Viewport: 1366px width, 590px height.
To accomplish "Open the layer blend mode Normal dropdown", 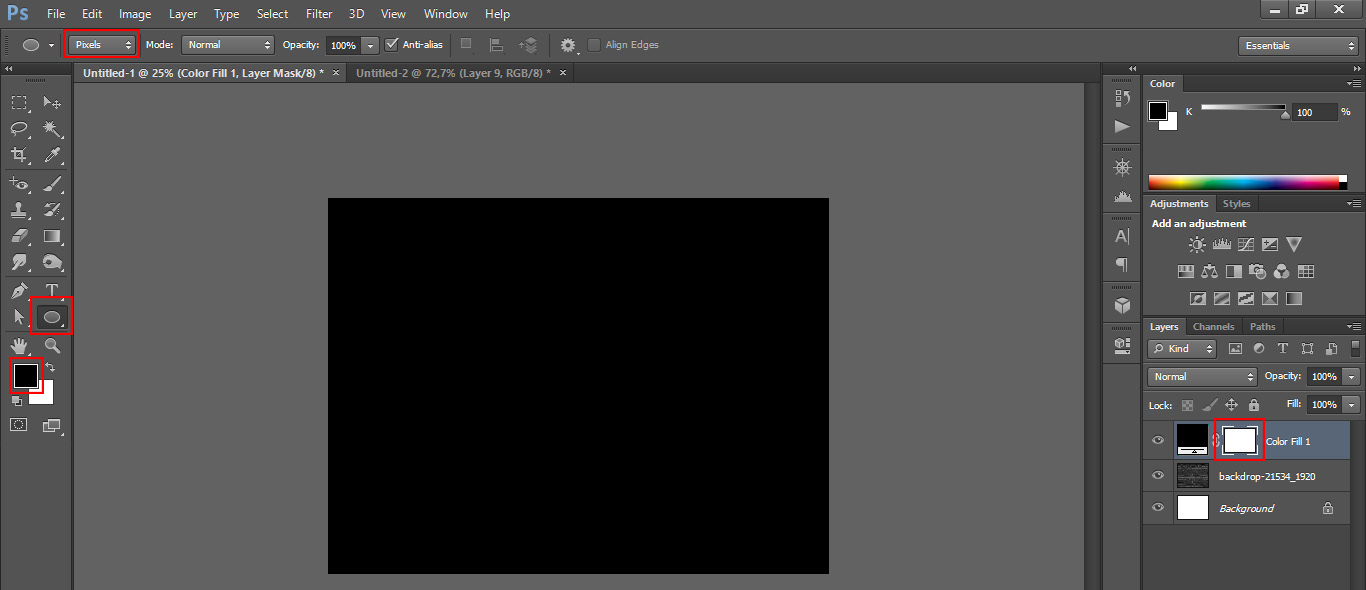I will coord(1203,377).
